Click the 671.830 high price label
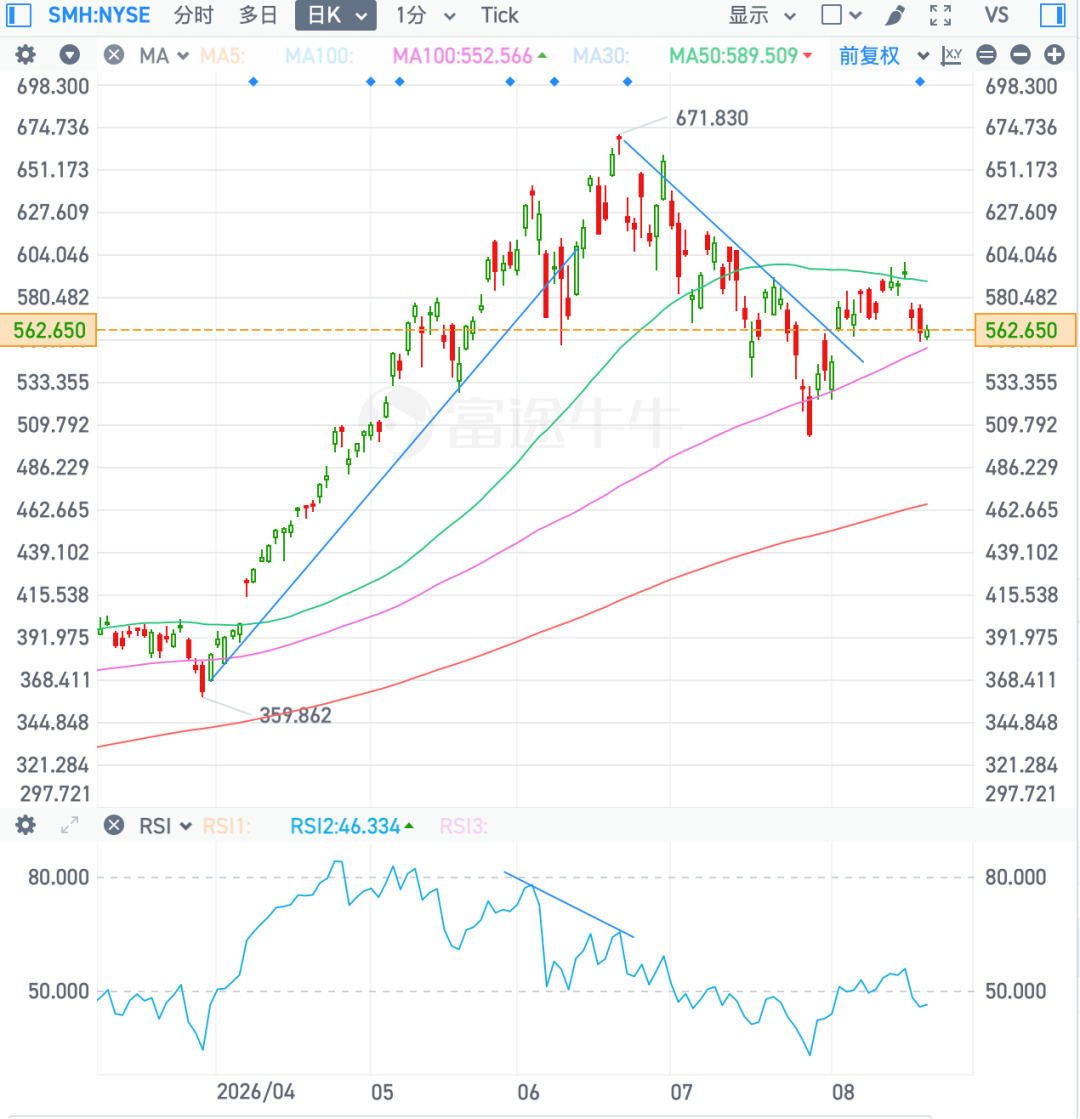Image resolution: width=1080 pixels, height=1119 pixels. pyautogui.click(x=712, y=118)
